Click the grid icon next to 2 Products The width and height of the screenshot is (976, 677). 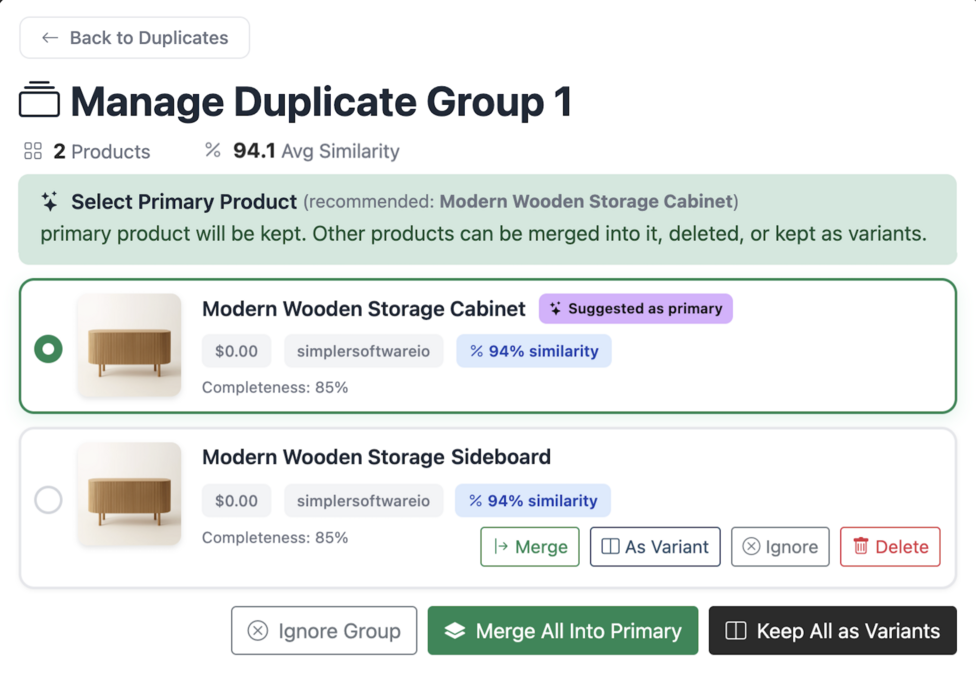coord(31,151)
